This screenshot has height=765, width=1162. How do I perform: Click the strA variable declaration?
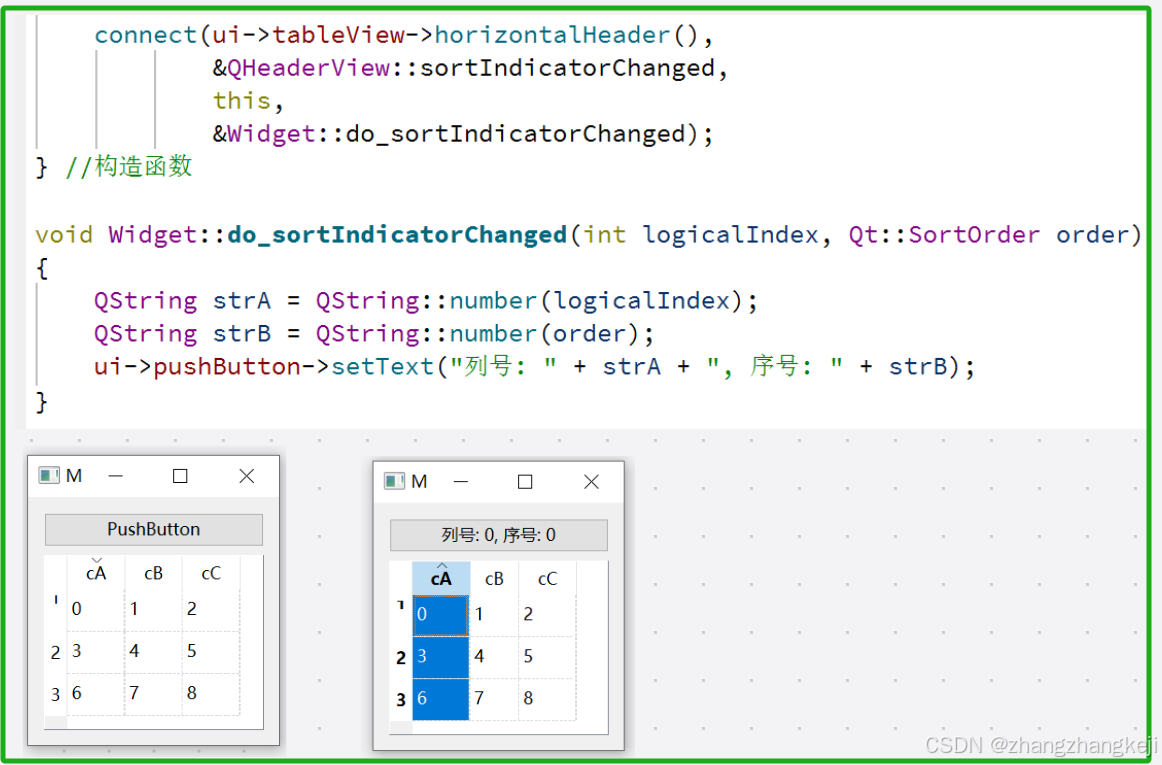pos(242,301)
